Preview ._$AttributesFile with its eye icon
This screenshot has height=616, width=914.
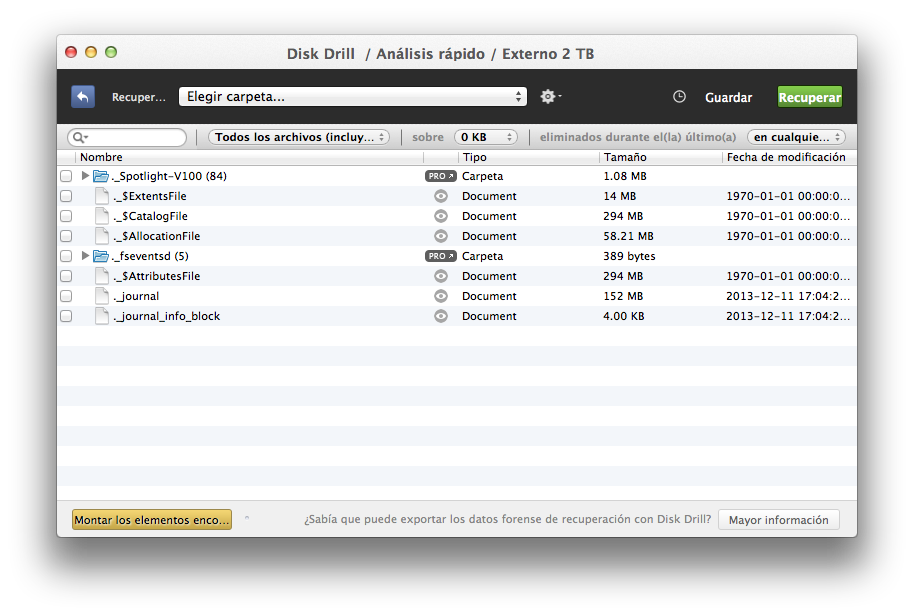click(441, 276)
